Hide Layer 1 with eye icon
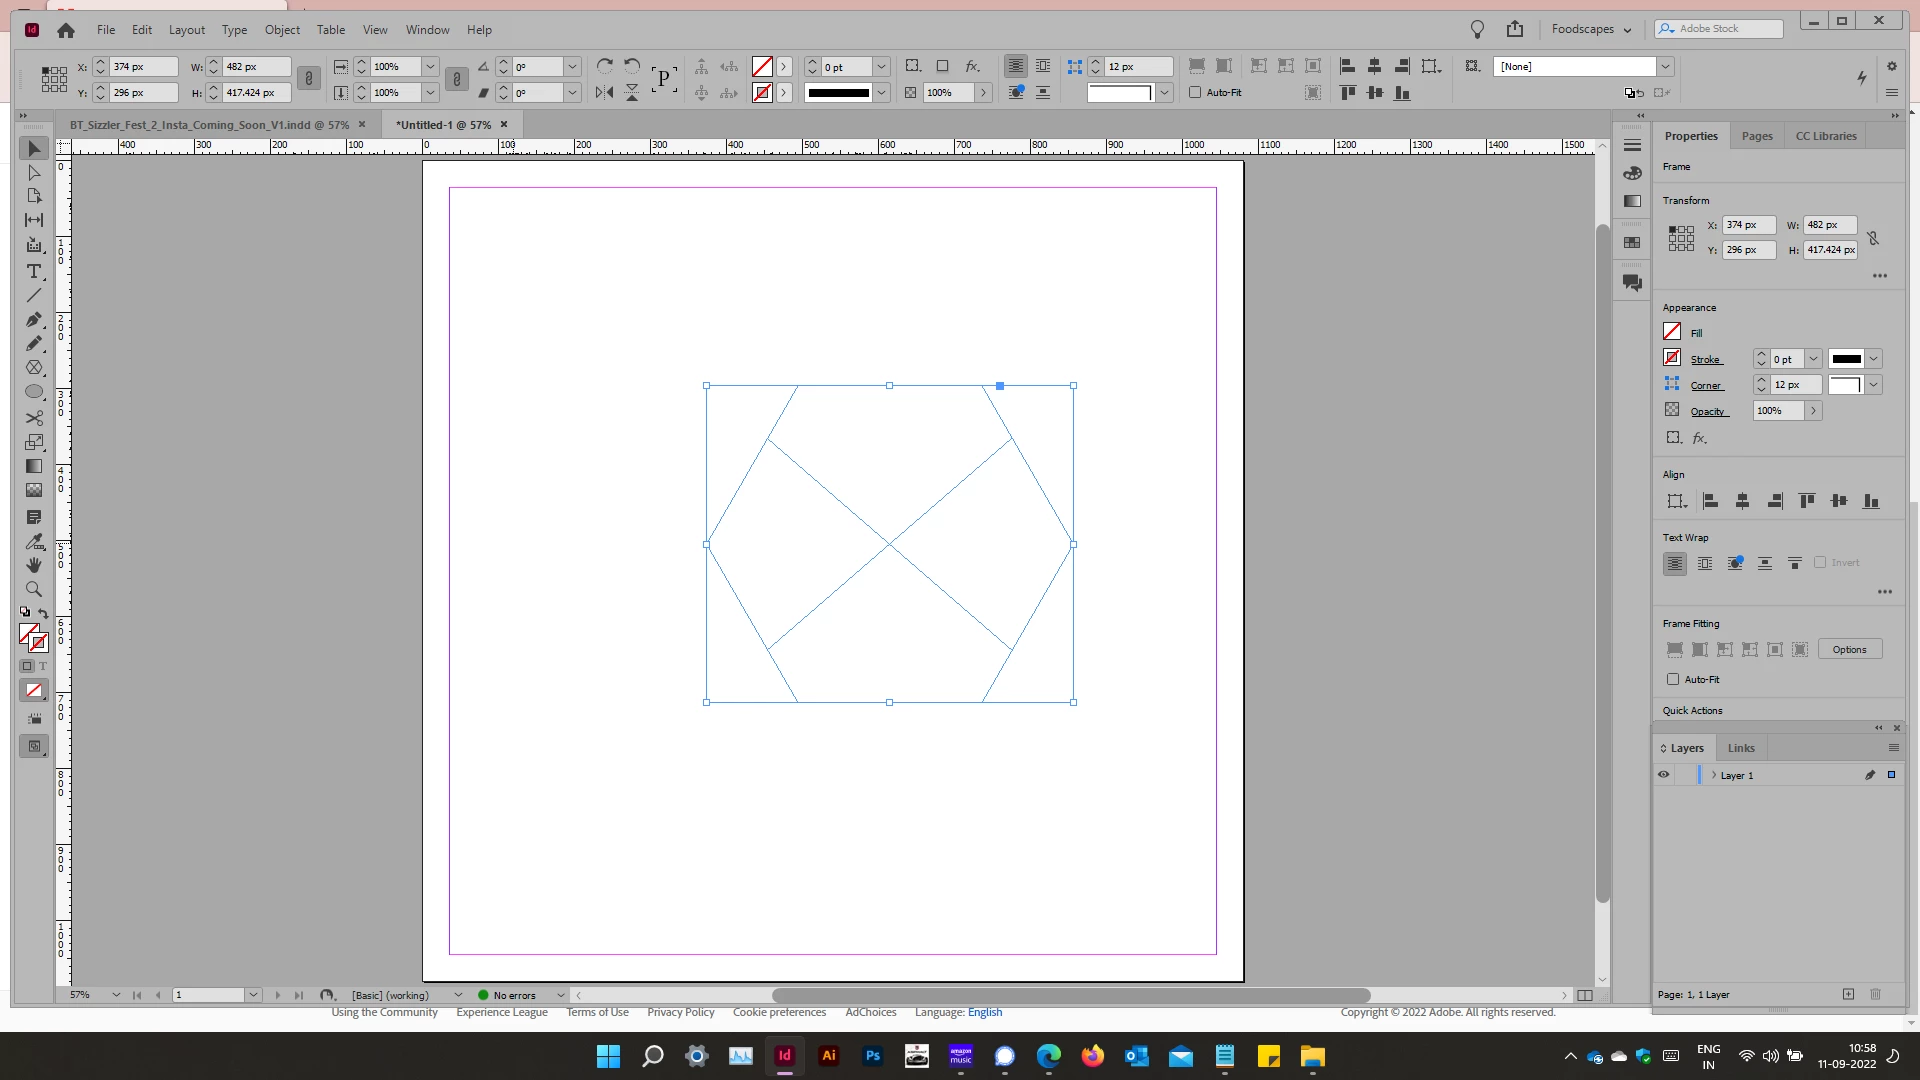The width and height of the screenshot is (1920, 1080). tap(1664, 775)
